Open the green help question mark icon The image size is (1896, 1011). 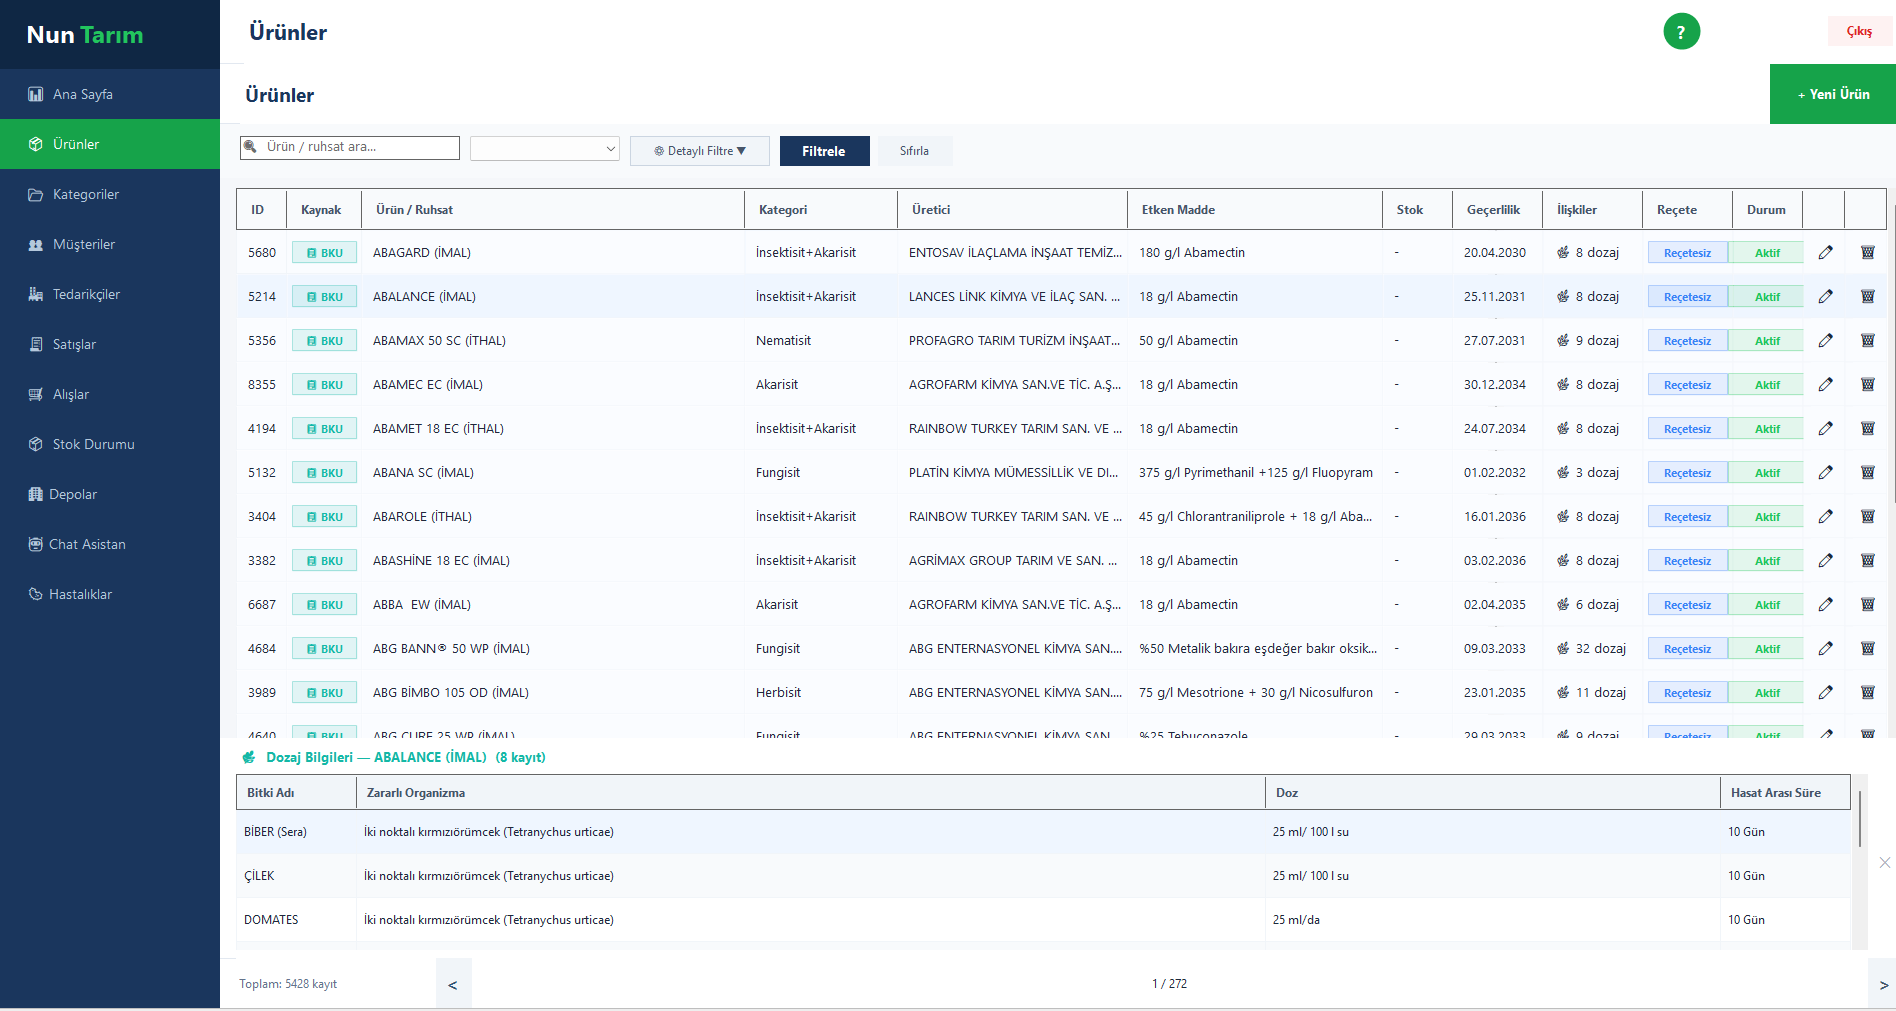coord(1681,32)
